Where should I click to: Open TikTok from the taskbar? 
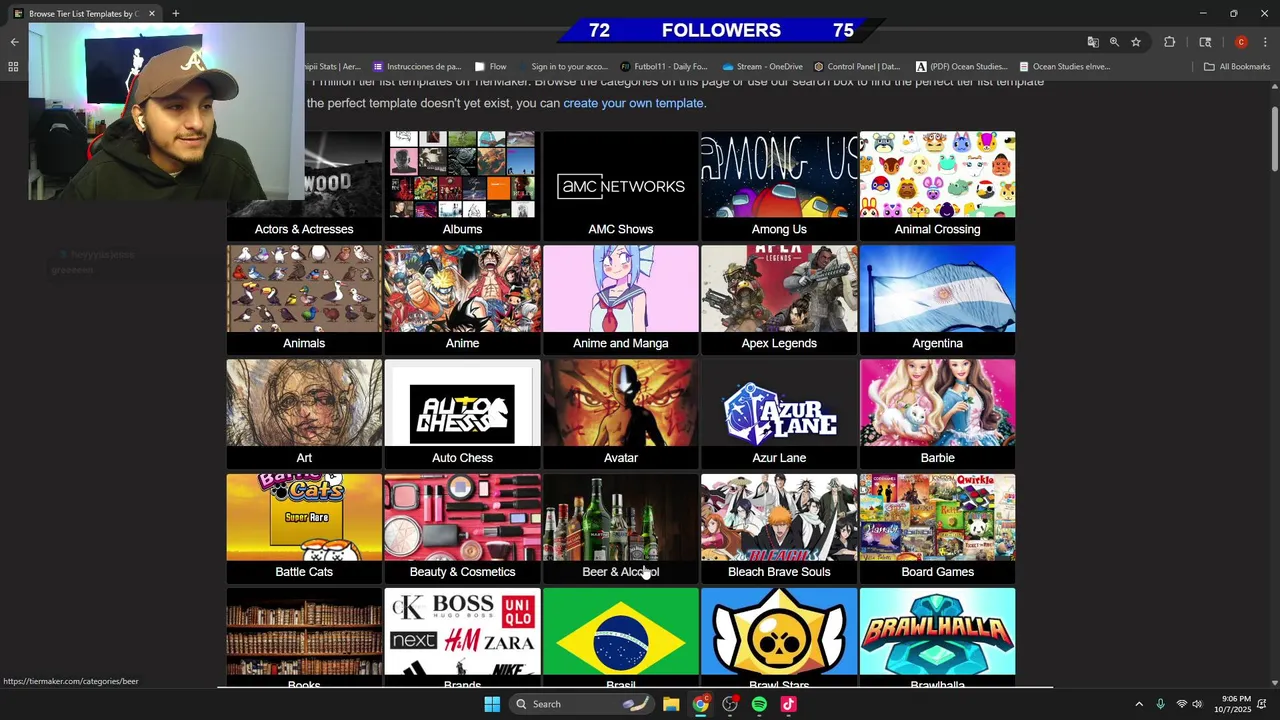coord(788,704)
